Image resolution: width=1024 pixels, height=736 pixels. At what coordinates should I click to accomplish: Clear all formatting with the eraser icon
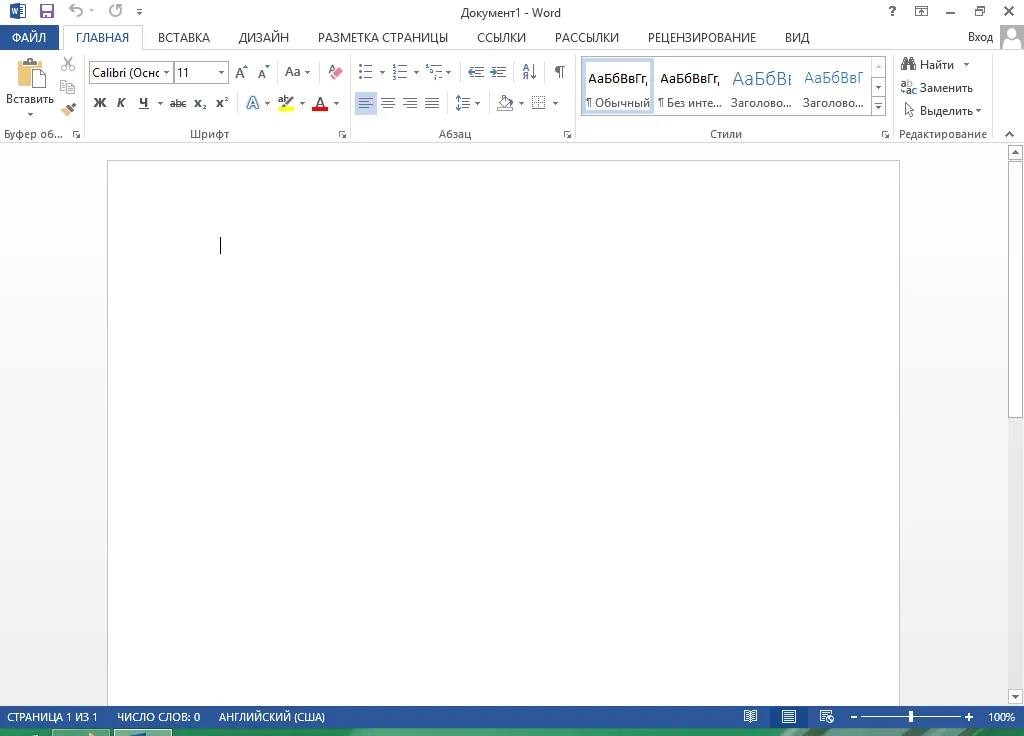pyautogui.click(x=335, y=72)
